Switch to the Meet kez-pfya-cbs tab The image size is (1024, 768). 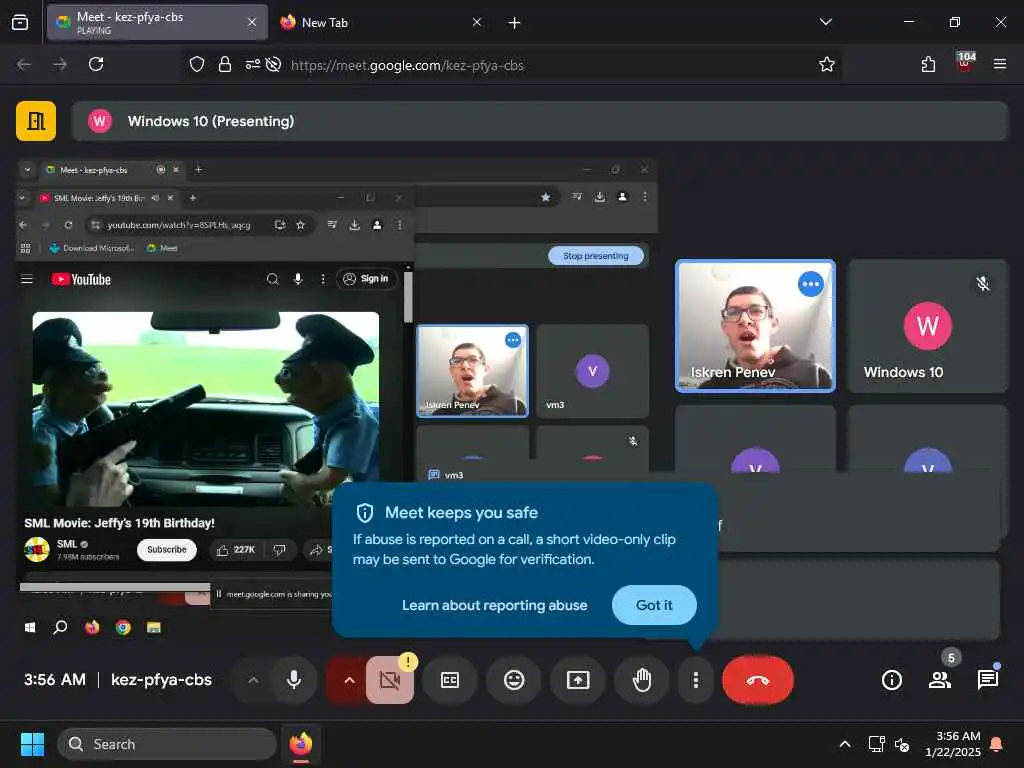(157, 22)
